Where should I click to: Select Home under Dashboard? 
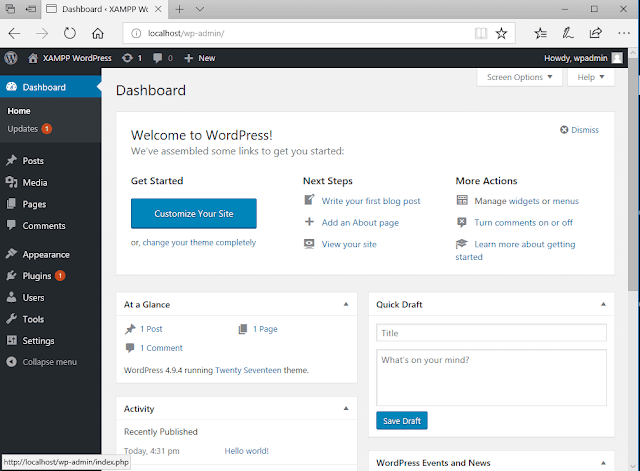19,111
